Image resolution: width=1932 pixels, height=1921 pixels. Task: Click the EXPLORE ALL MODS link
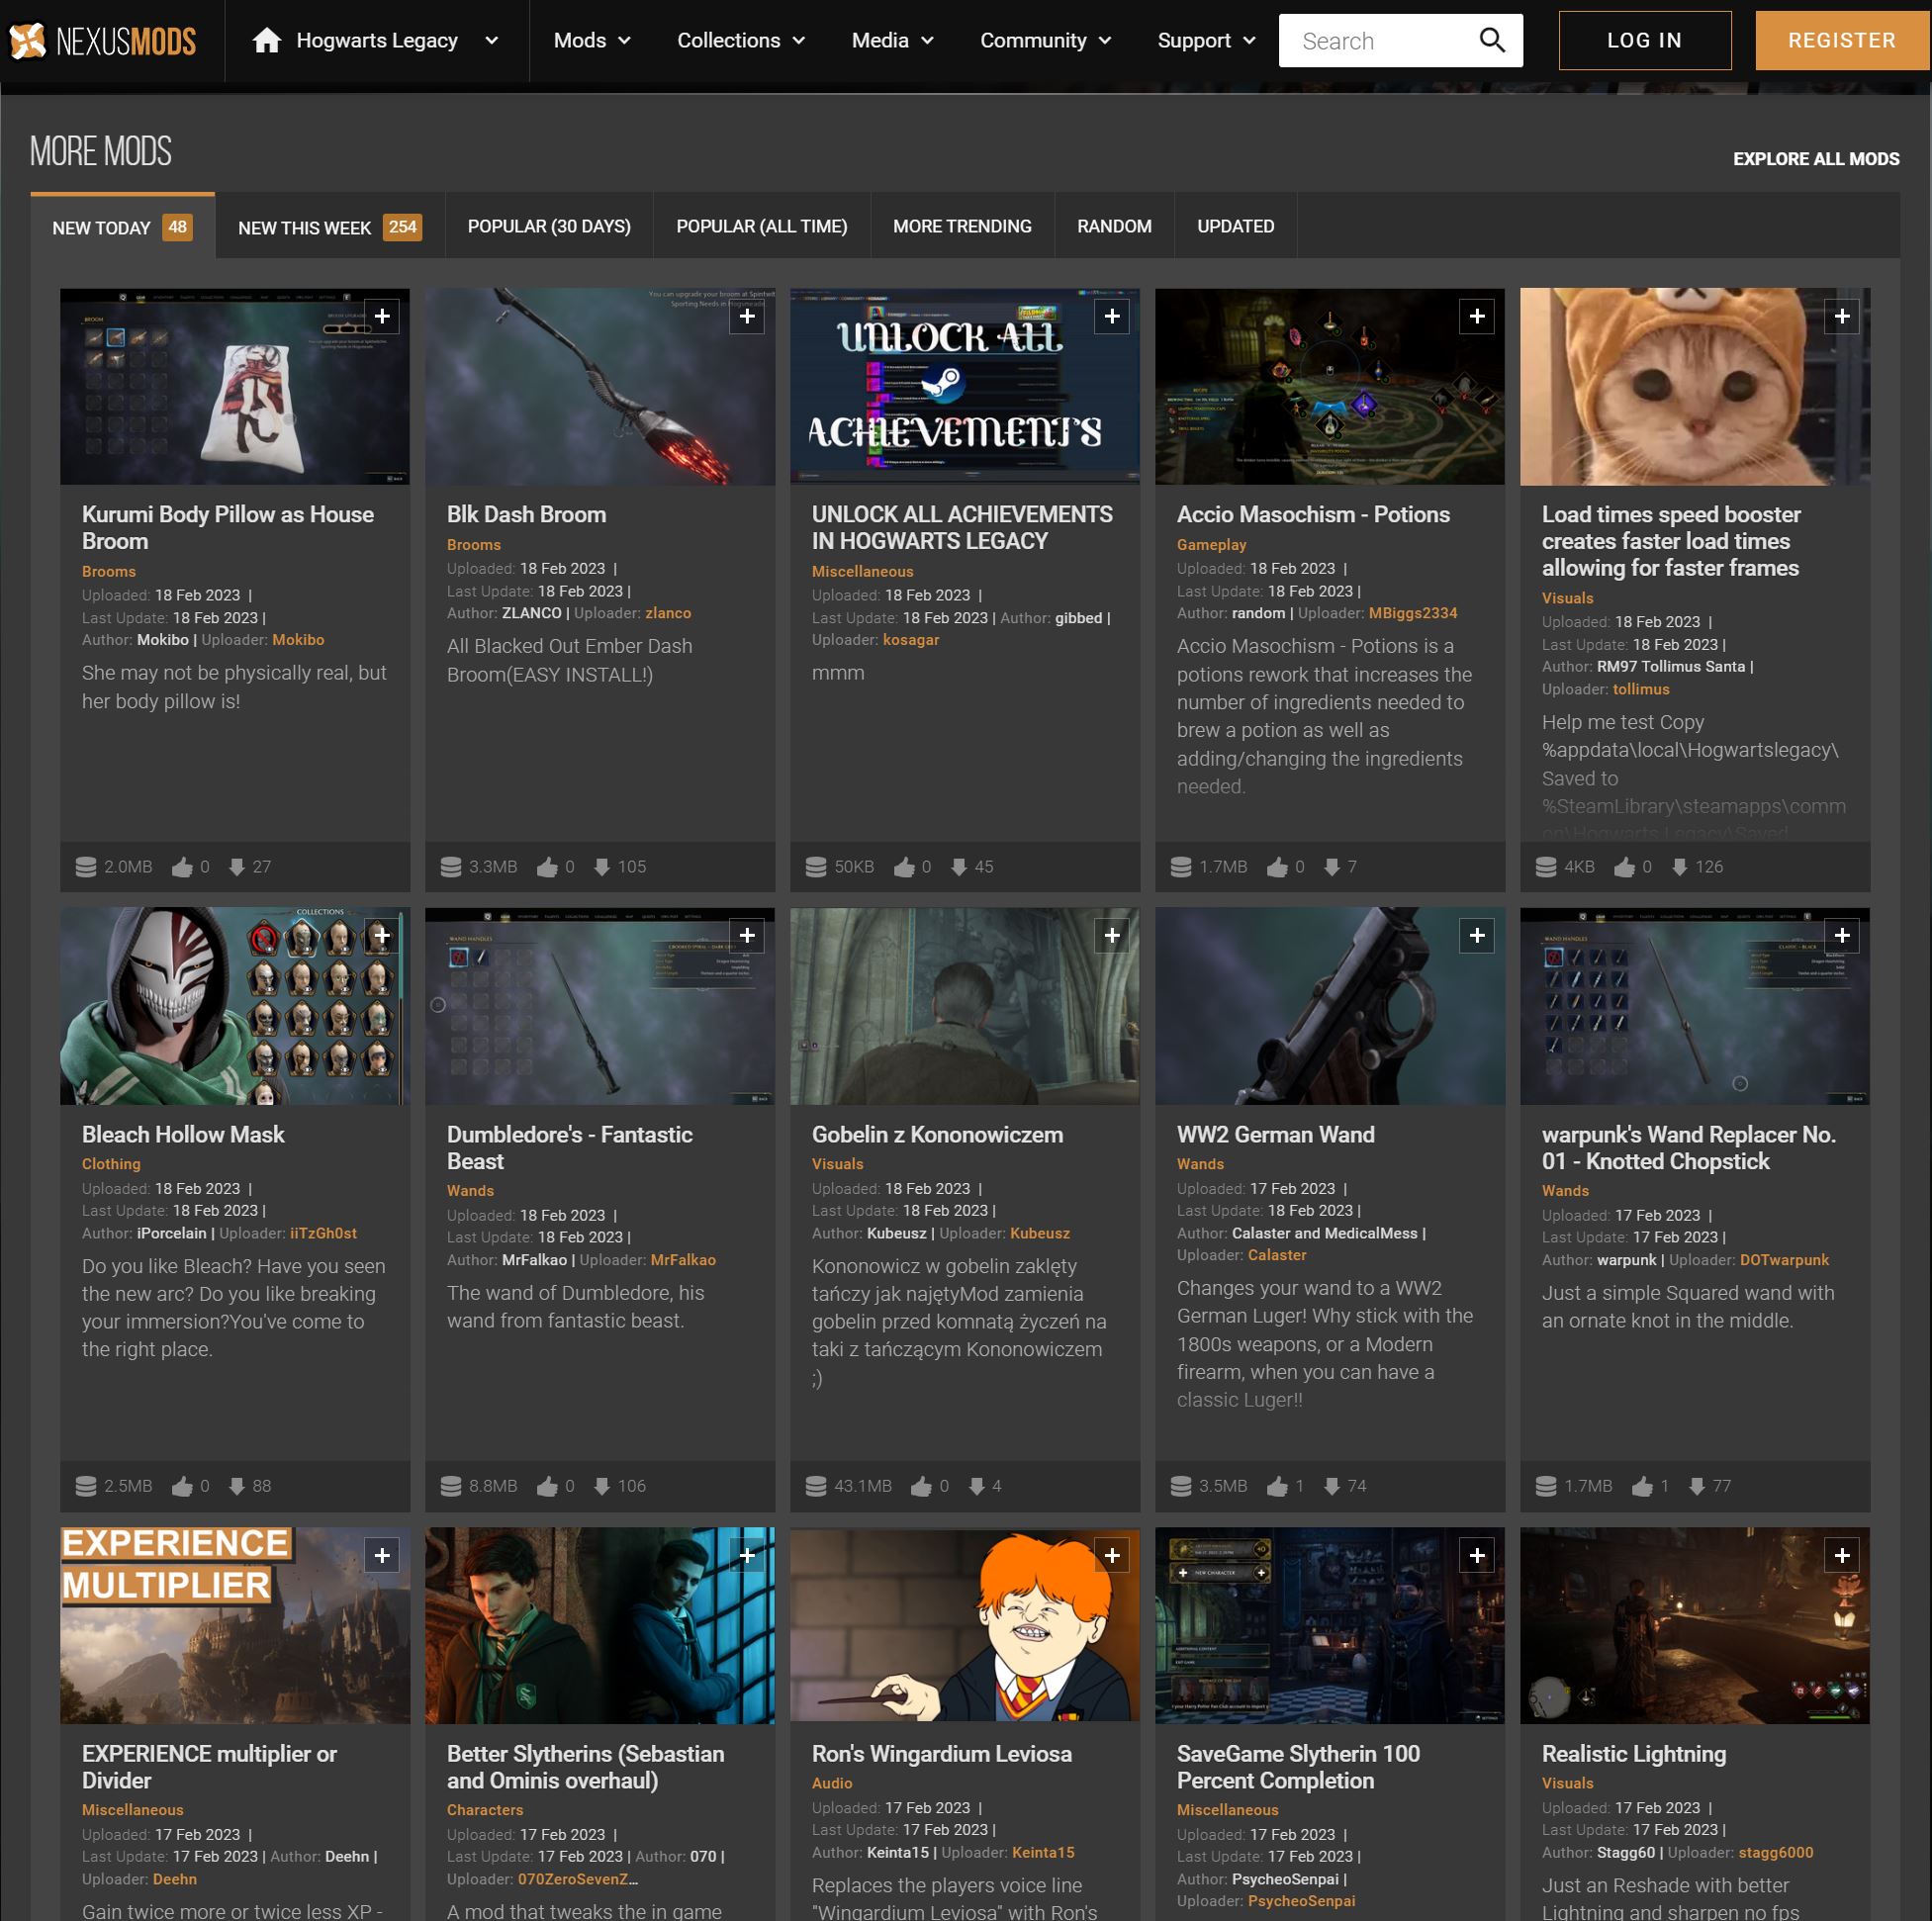pyautogui.click(x=1816, y=158)
